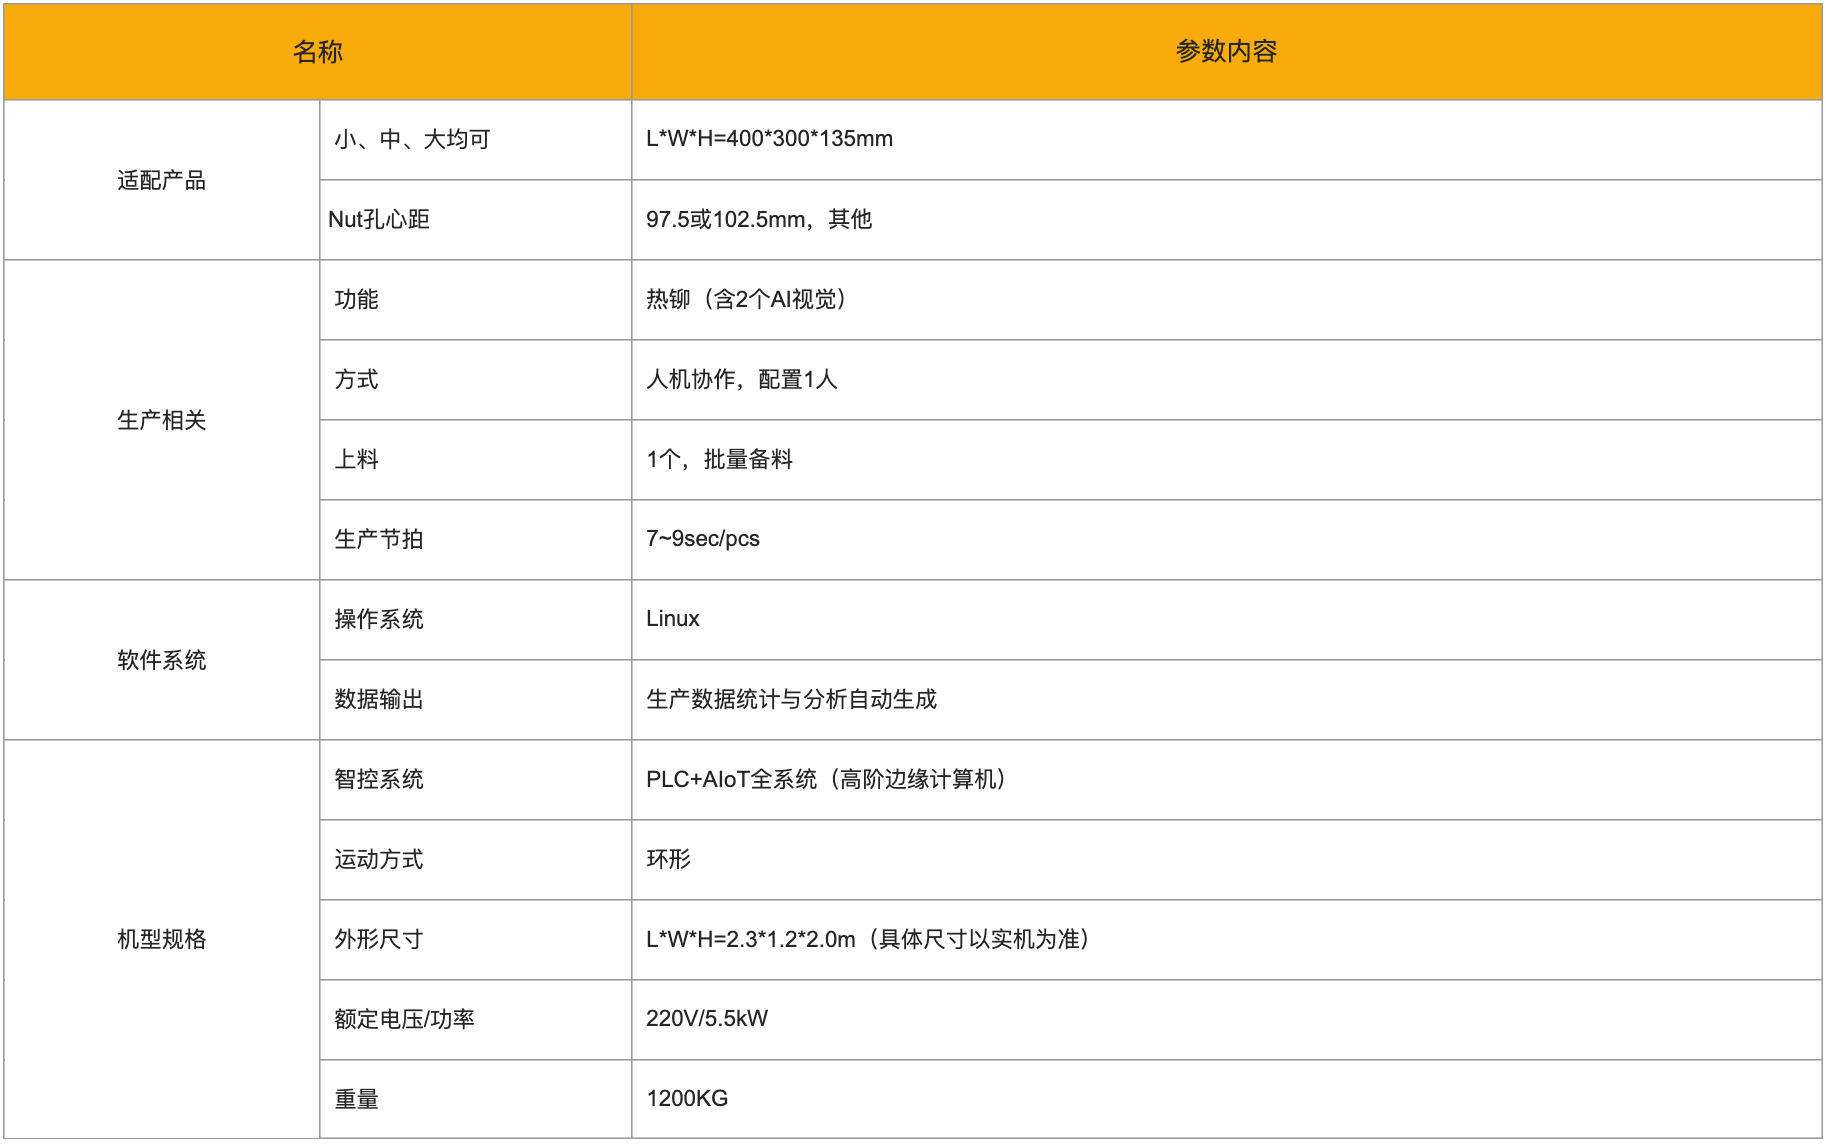This screenshot has height=1144, width=1826.
Task: Select the 7~9sec/pcs value cell
Action: click(702, 539)
